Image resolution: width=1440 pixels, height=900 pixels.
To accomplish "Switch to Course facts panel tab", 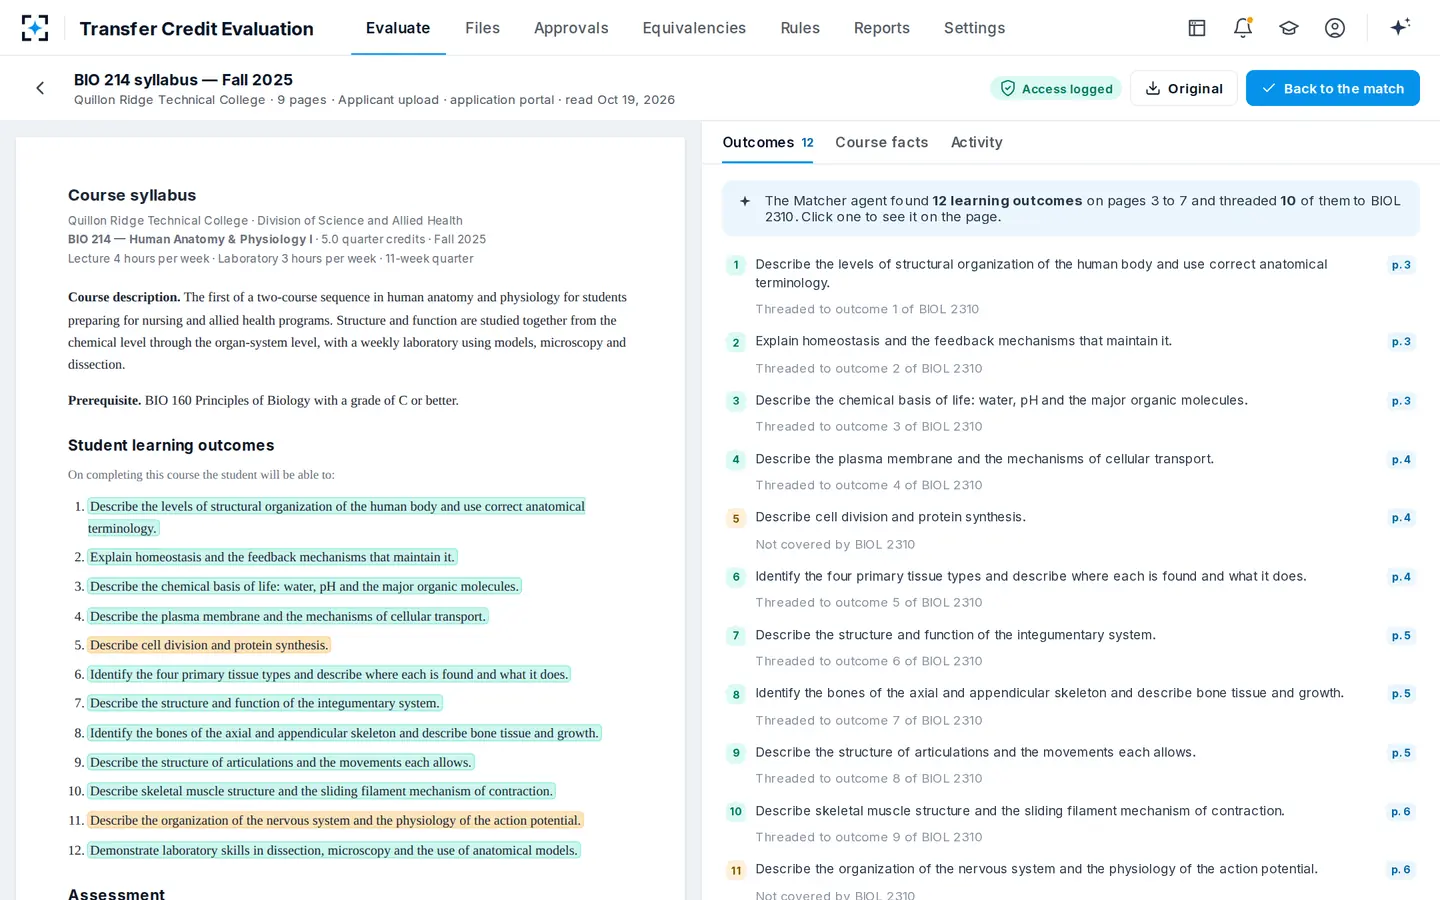I will 882,142.
